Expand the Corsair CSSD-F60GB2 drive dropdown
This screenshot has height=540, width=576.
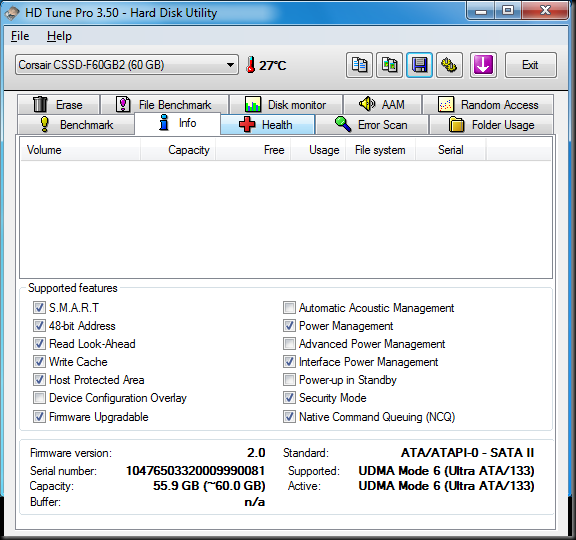click(127, 65)
